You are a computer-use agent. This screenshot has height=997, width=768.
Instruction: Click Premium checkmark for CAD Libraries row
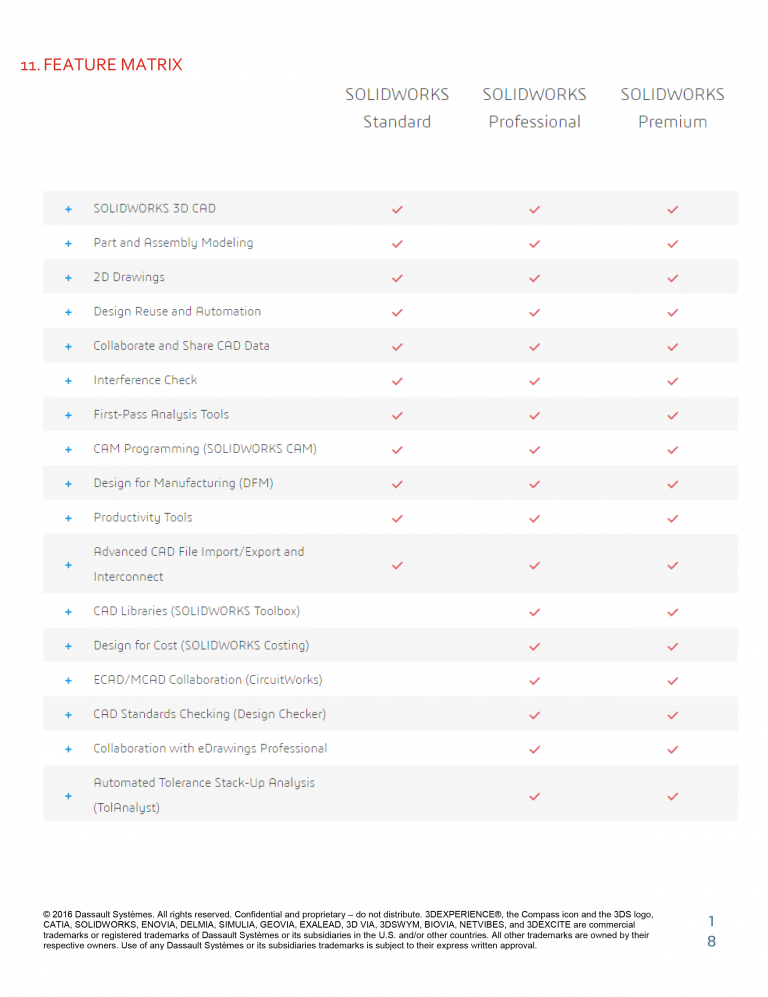(x=673, y=612)
